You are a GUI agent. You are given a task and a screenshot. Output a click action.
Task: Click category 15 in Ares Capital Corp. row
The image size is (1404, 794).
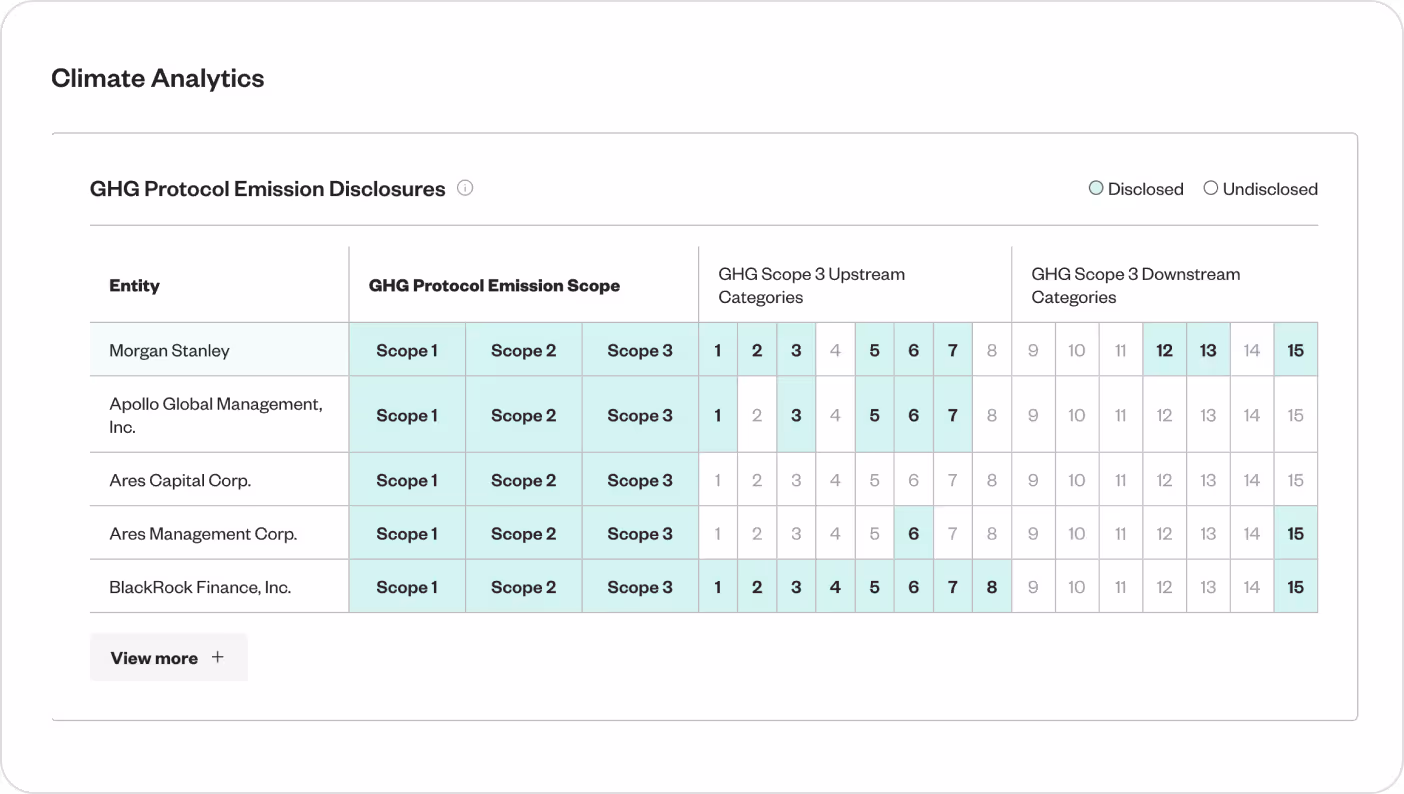coord(1296,480)
